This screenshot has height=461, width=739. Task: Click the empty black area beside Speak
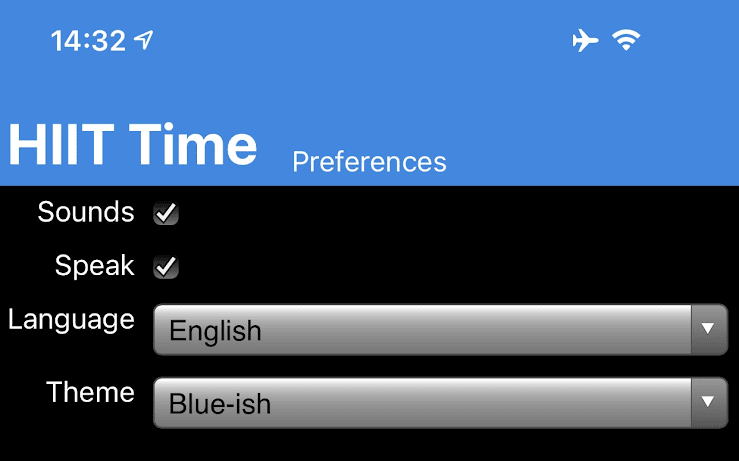(450, 267)
